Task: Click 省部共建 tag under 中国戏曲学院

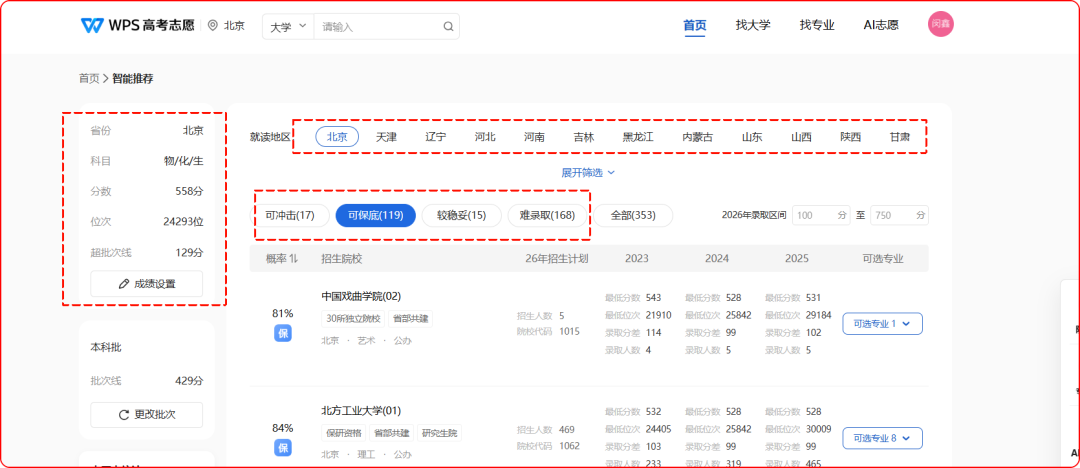Action: (411, 318)
